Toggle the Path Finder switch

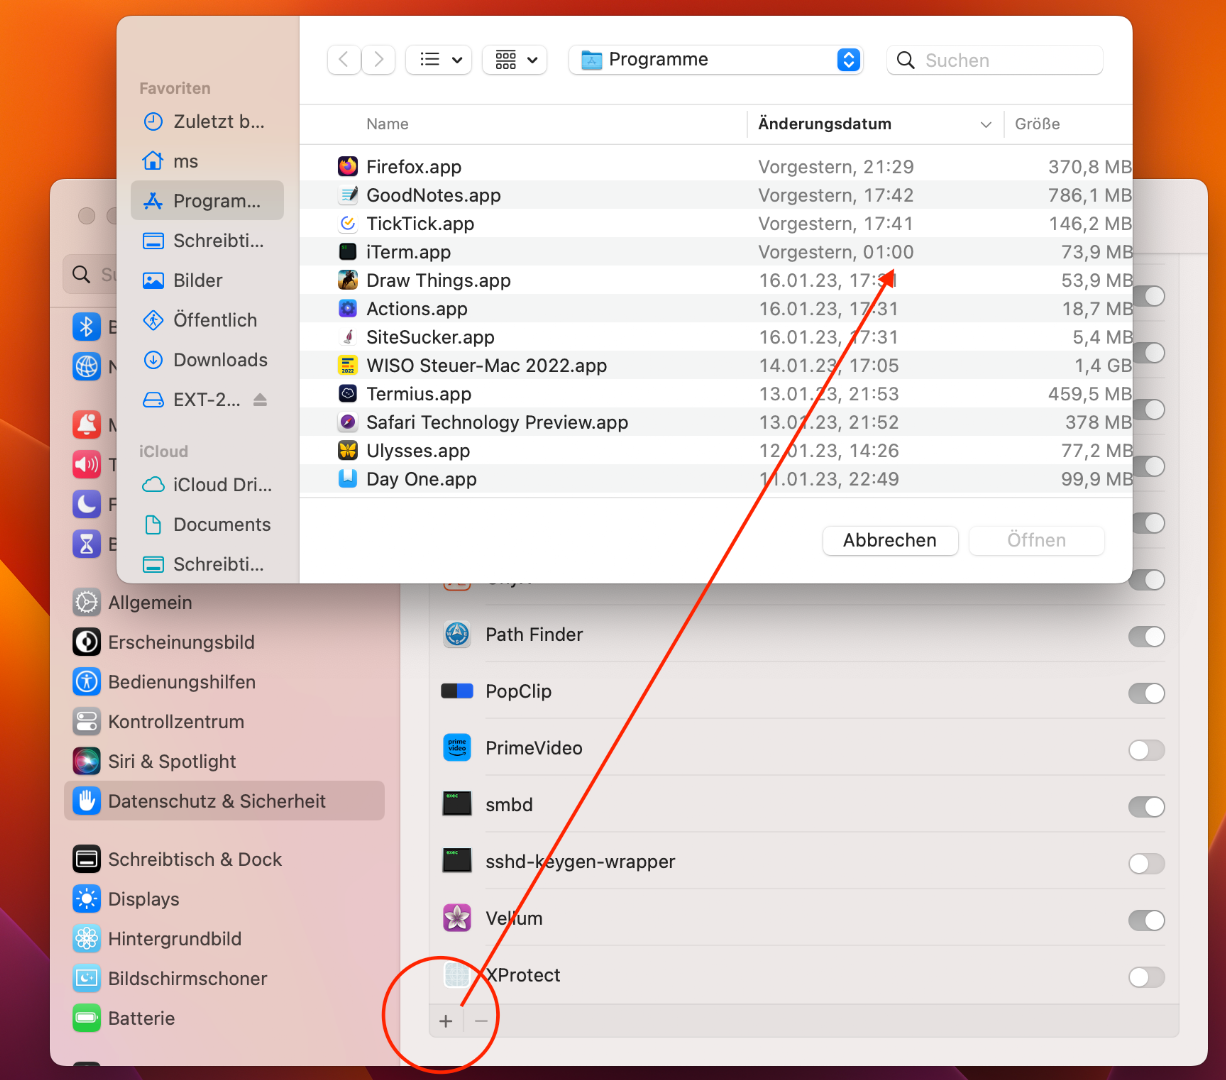click(x=1146, y=636)
